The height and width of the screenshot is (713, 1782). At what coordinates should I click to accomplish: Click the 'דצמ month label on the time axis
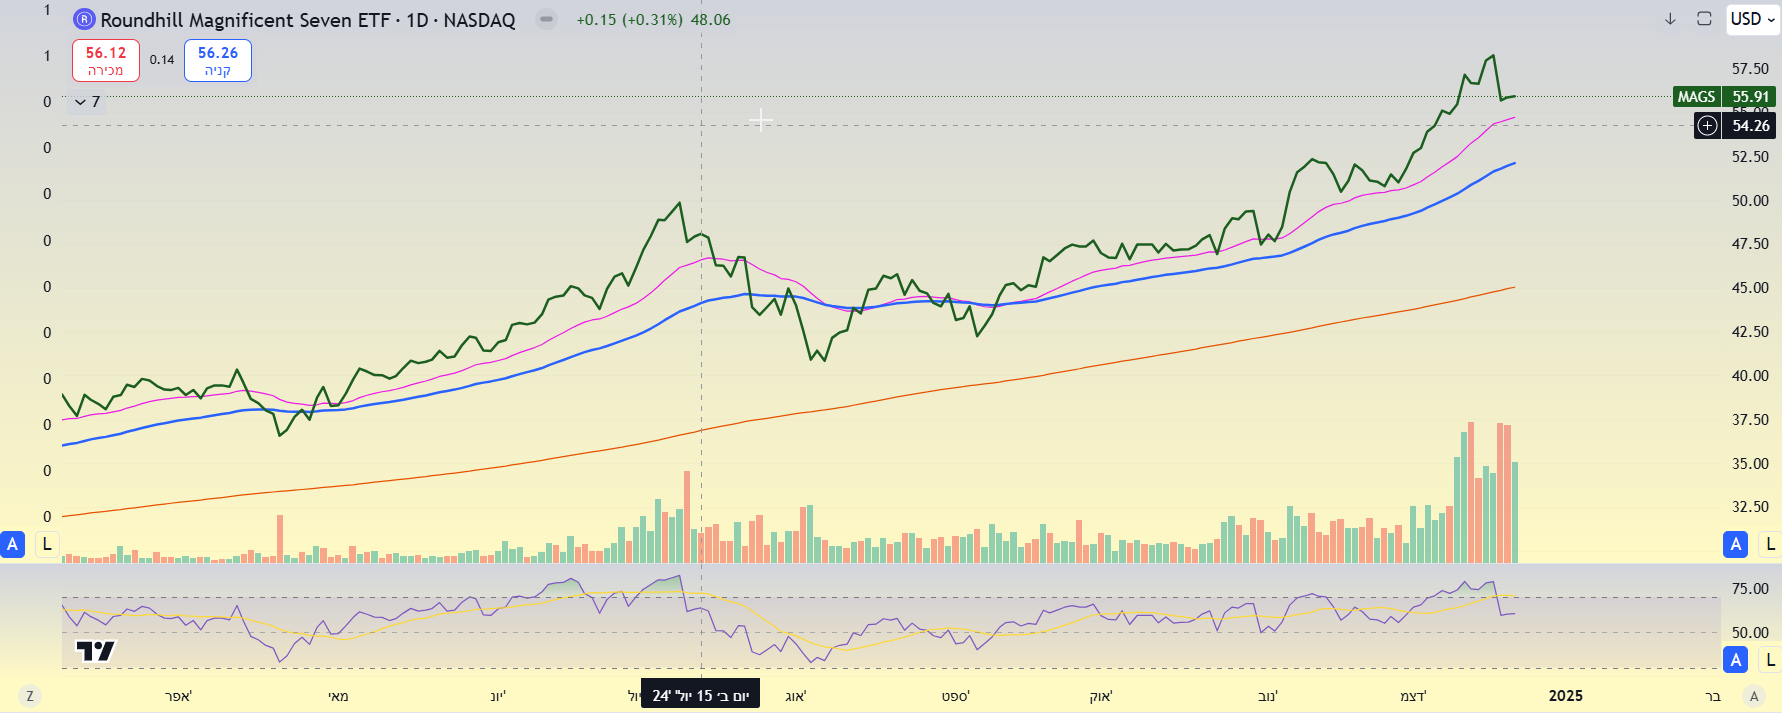click(x=1413, y=696)
